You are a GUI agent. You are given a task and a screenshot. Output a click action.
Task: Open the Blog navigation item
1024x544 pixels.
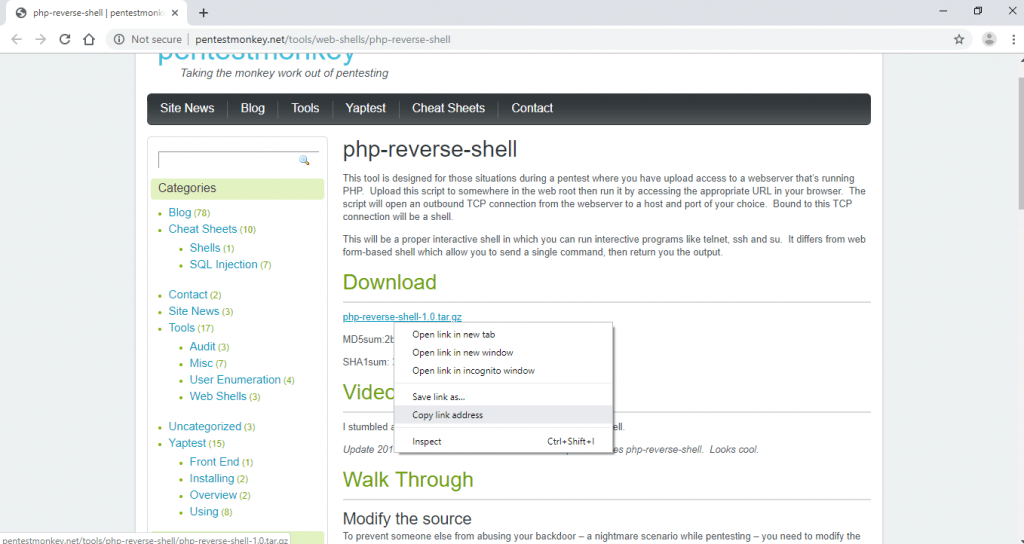point(253,108)
